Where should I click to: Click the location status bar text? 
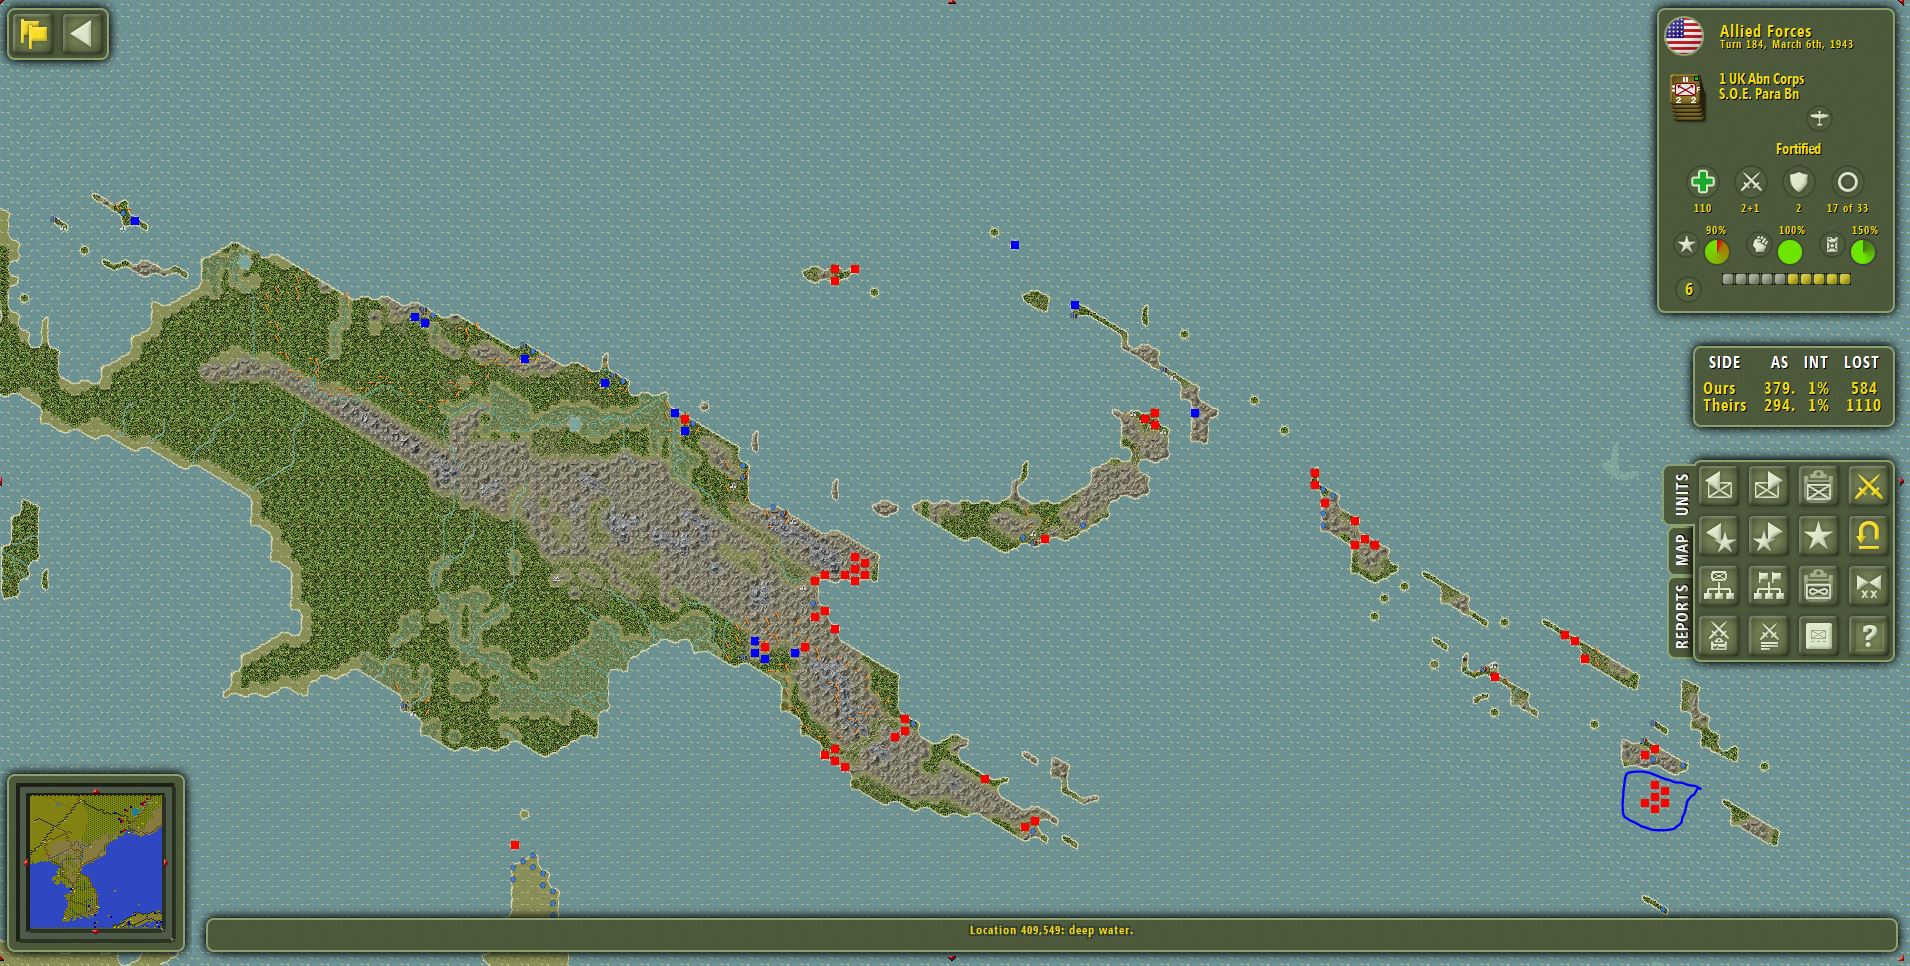(x=1051, y=930)
